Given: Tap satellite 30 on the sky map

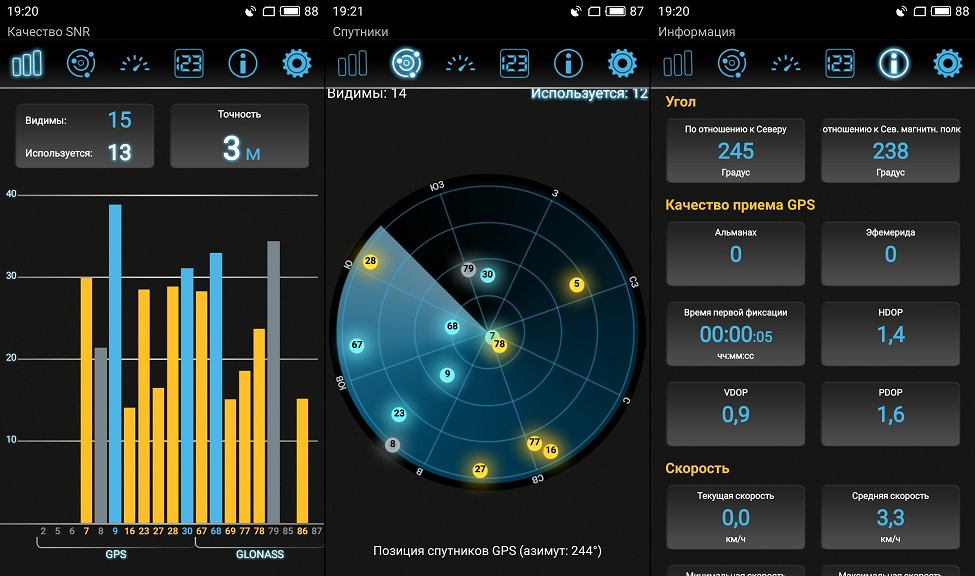Looking at the screenshot, I should point(488,274).
